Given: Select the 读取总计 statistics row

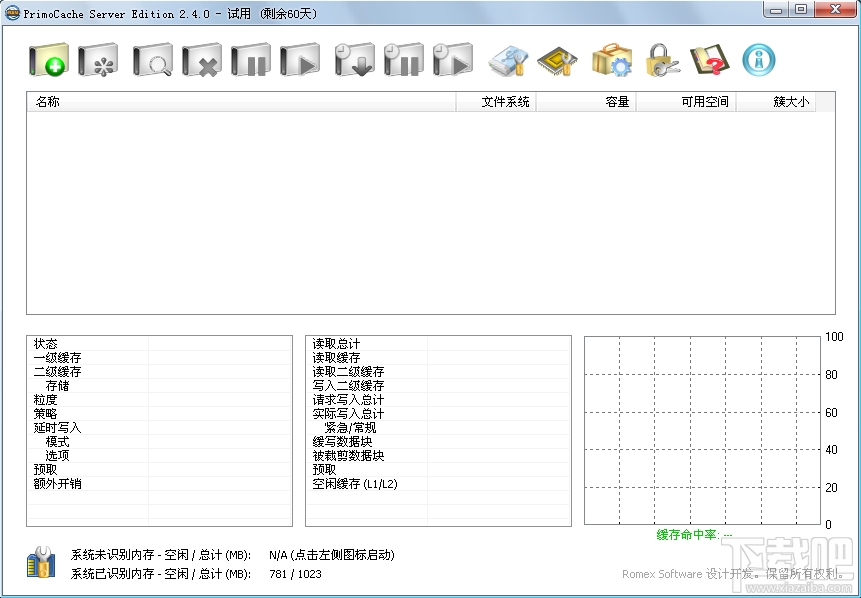Looking at the screenshot, I should 438,344.
